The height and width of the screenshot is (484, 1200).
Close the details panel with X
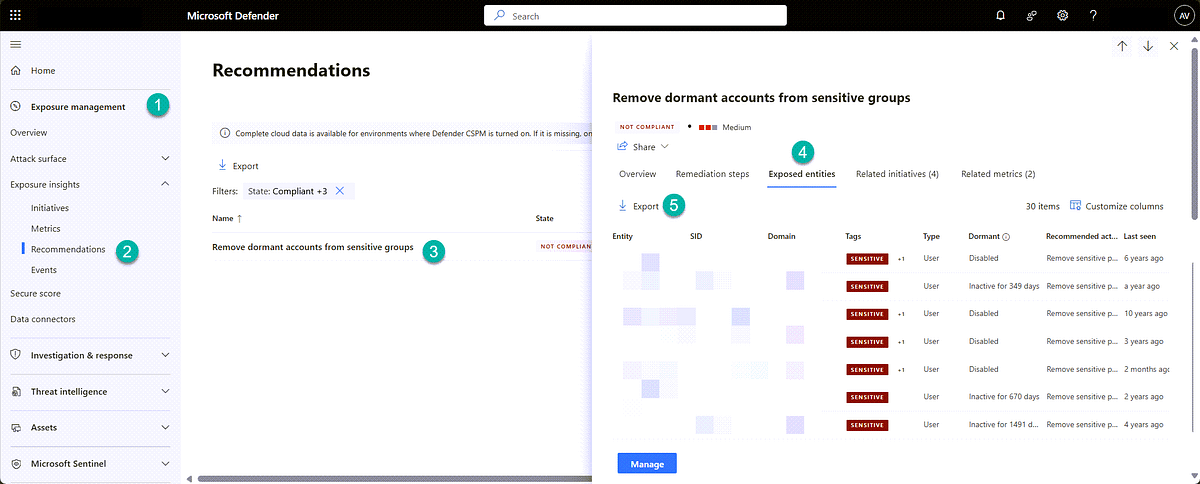[x=1174, y=46]
